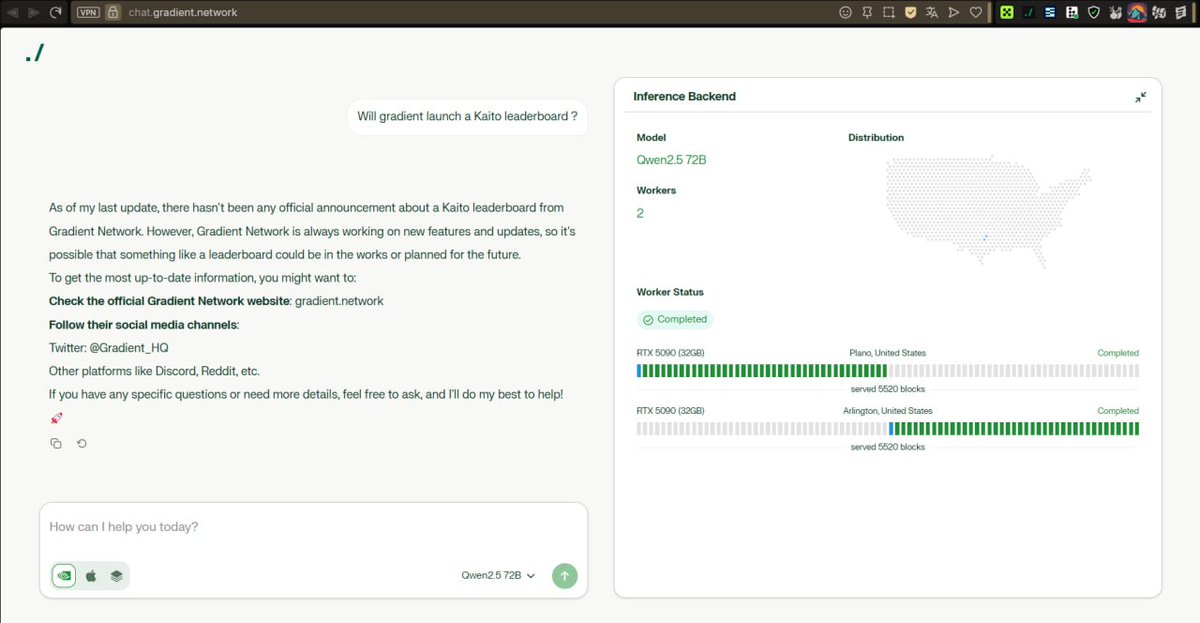Viewport: 1200px width, 623px height.
Task: Click the Plano RTX 5090 progress bar
Action: 888,371
